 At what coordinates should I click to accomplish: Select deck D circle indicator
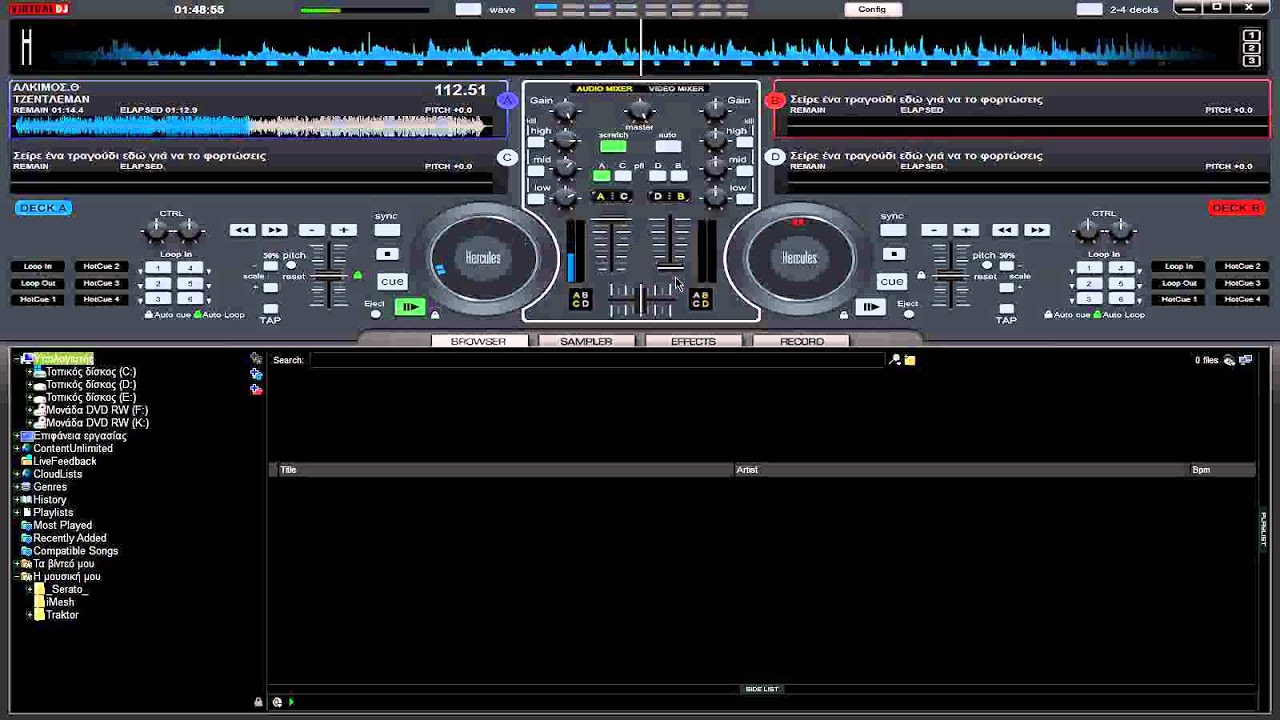774,157
